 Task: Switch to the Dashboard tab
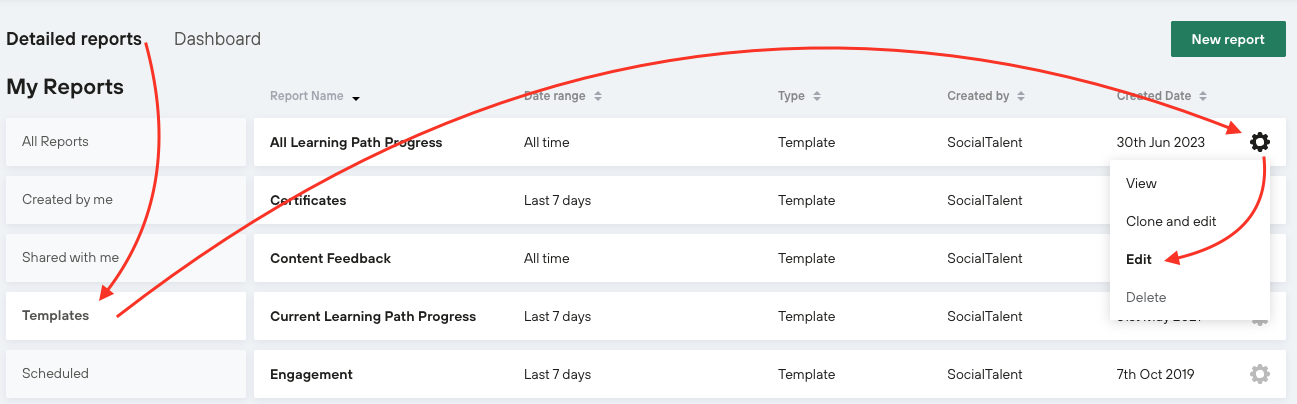pyautogui.click(x=217, y=39)
